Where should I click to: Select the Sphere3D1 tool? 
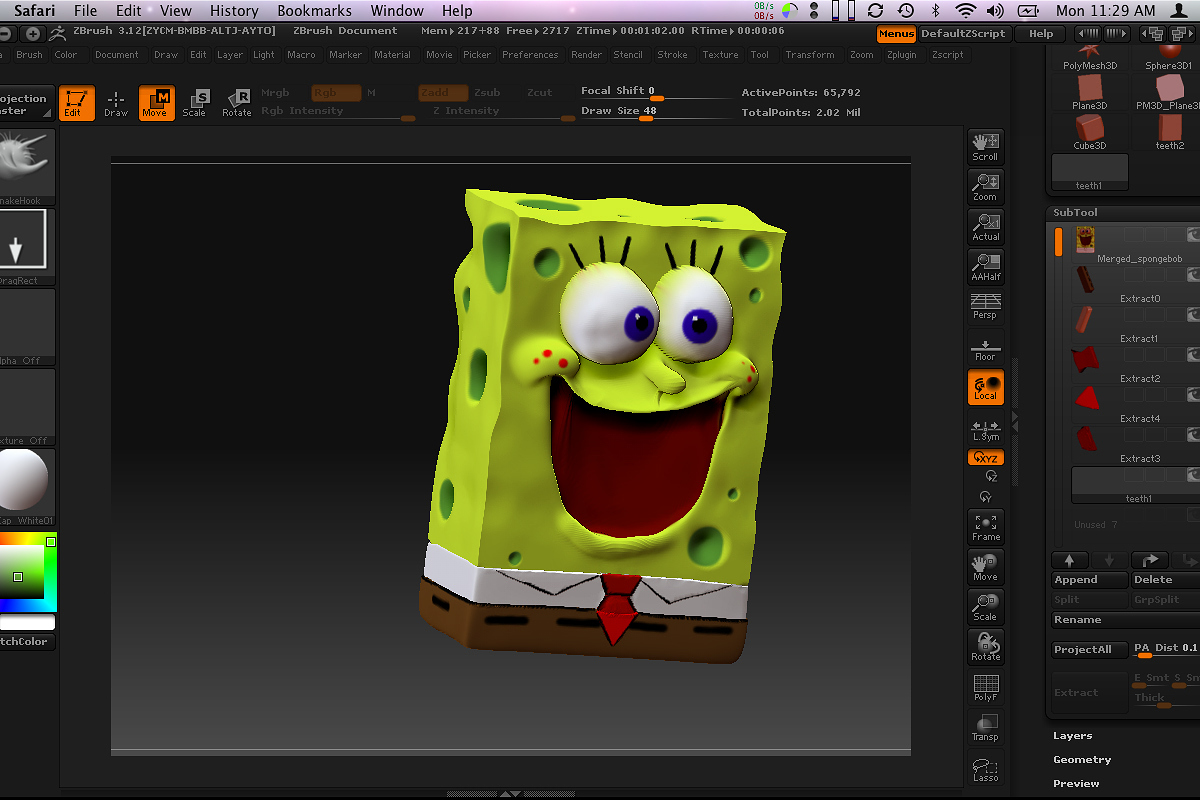1168,57
